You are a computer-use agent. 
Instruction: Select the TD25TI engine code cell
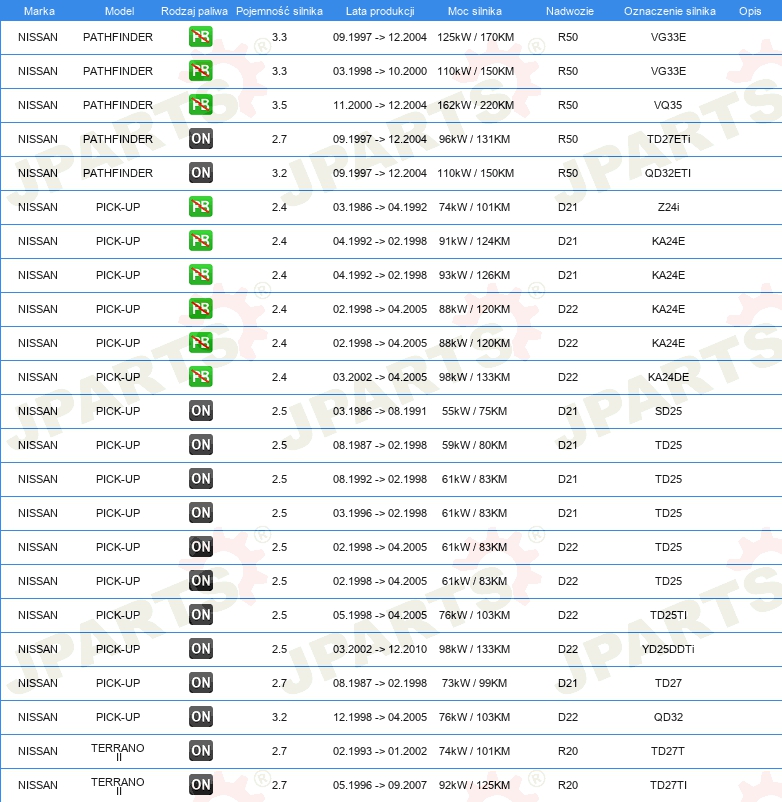(668, 615)
